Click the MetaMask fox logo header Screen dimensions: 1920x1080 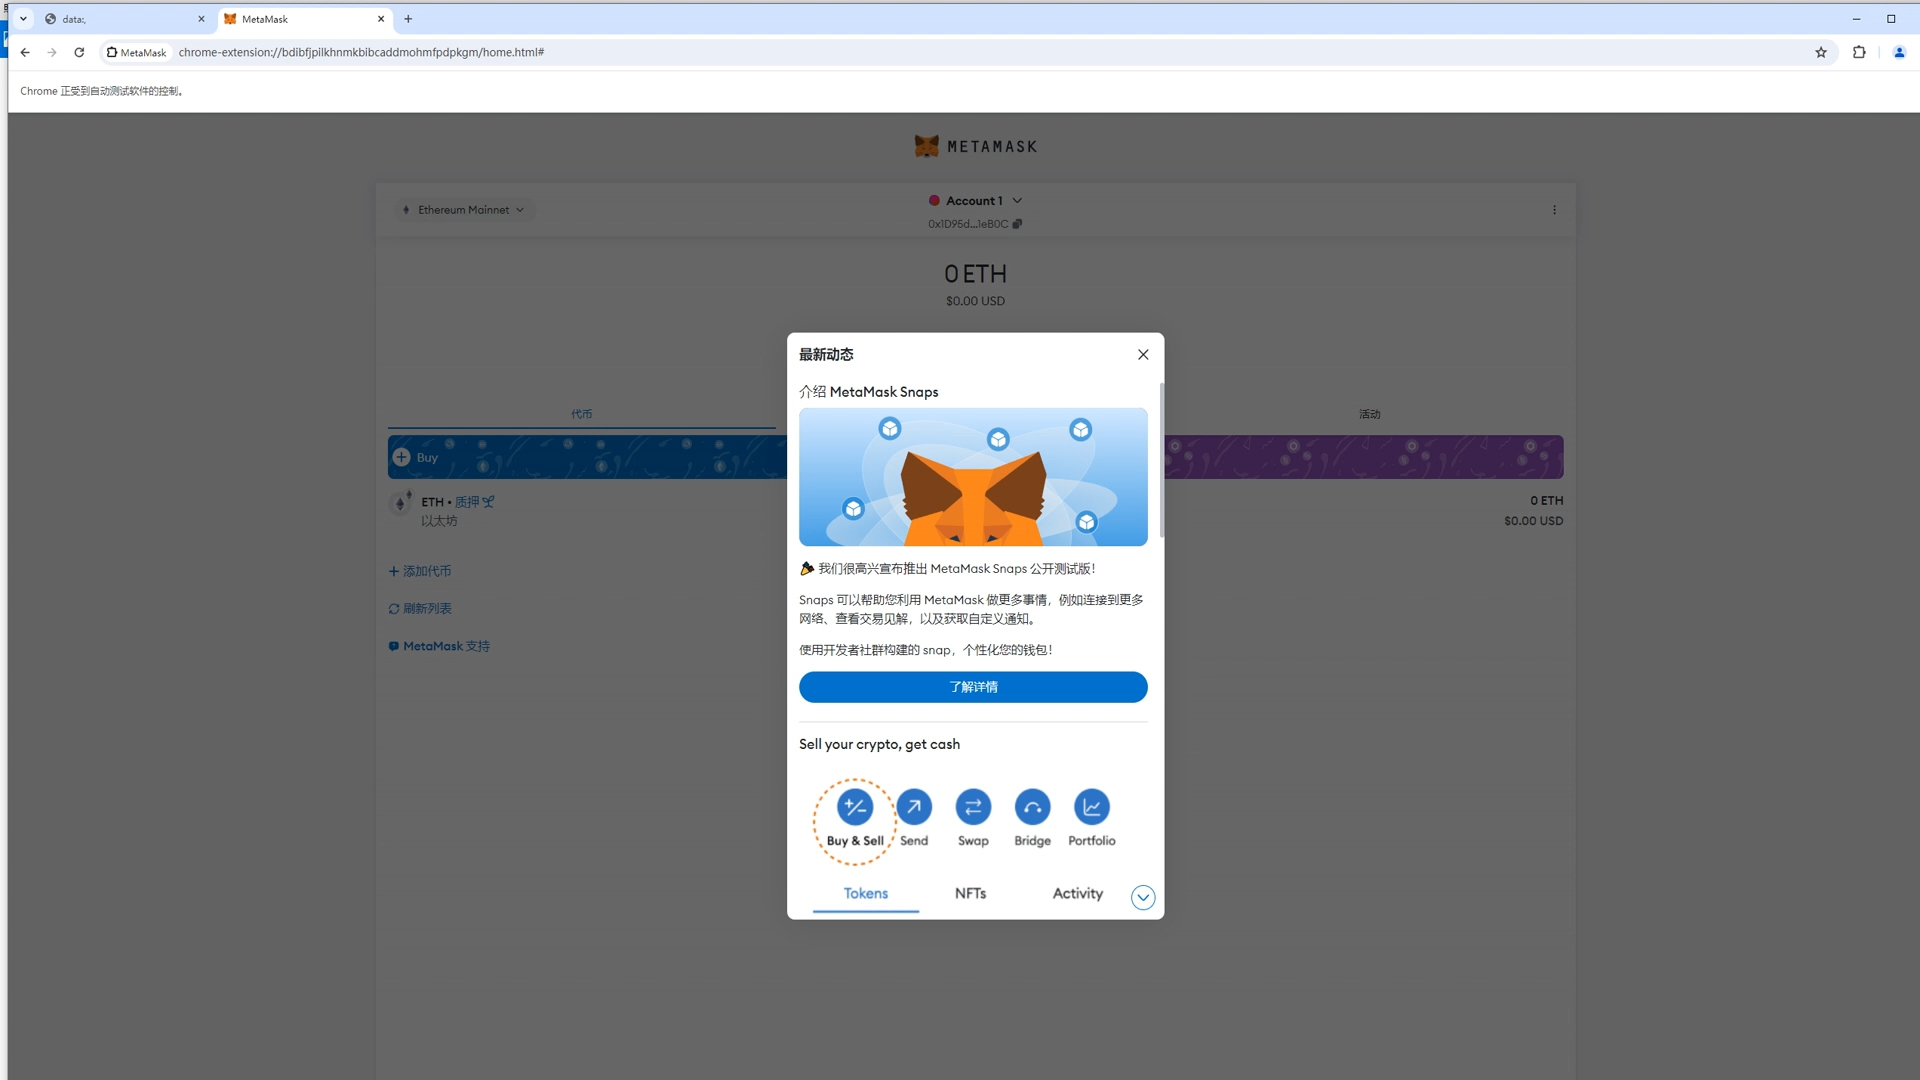975,147
